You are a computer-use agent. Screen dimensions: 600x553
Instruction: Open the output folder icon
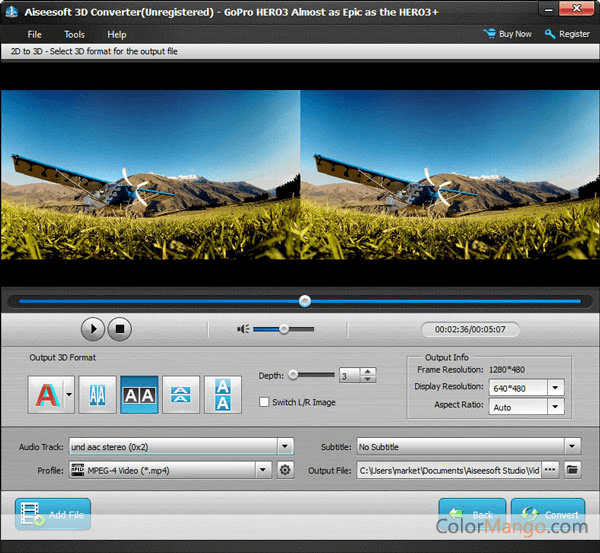[x=572, y=469]
